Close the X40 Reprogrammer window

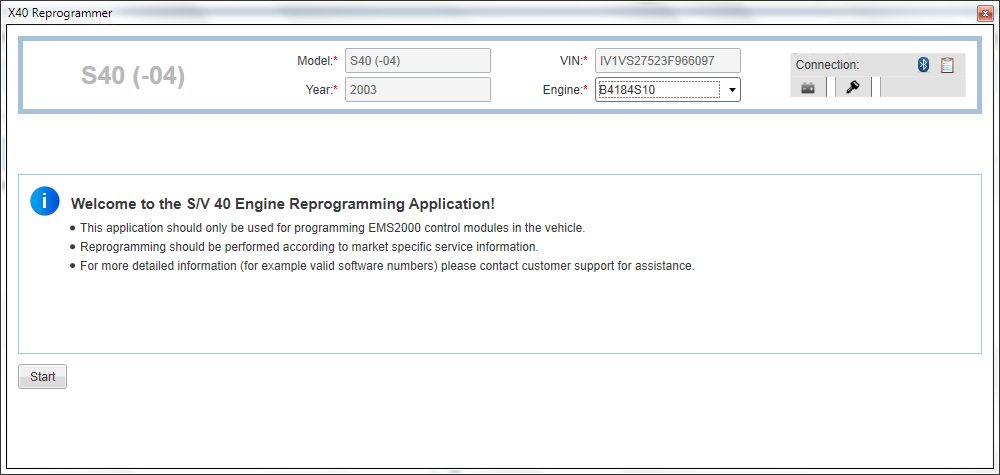pyautogui.click(x=985, y=13)
